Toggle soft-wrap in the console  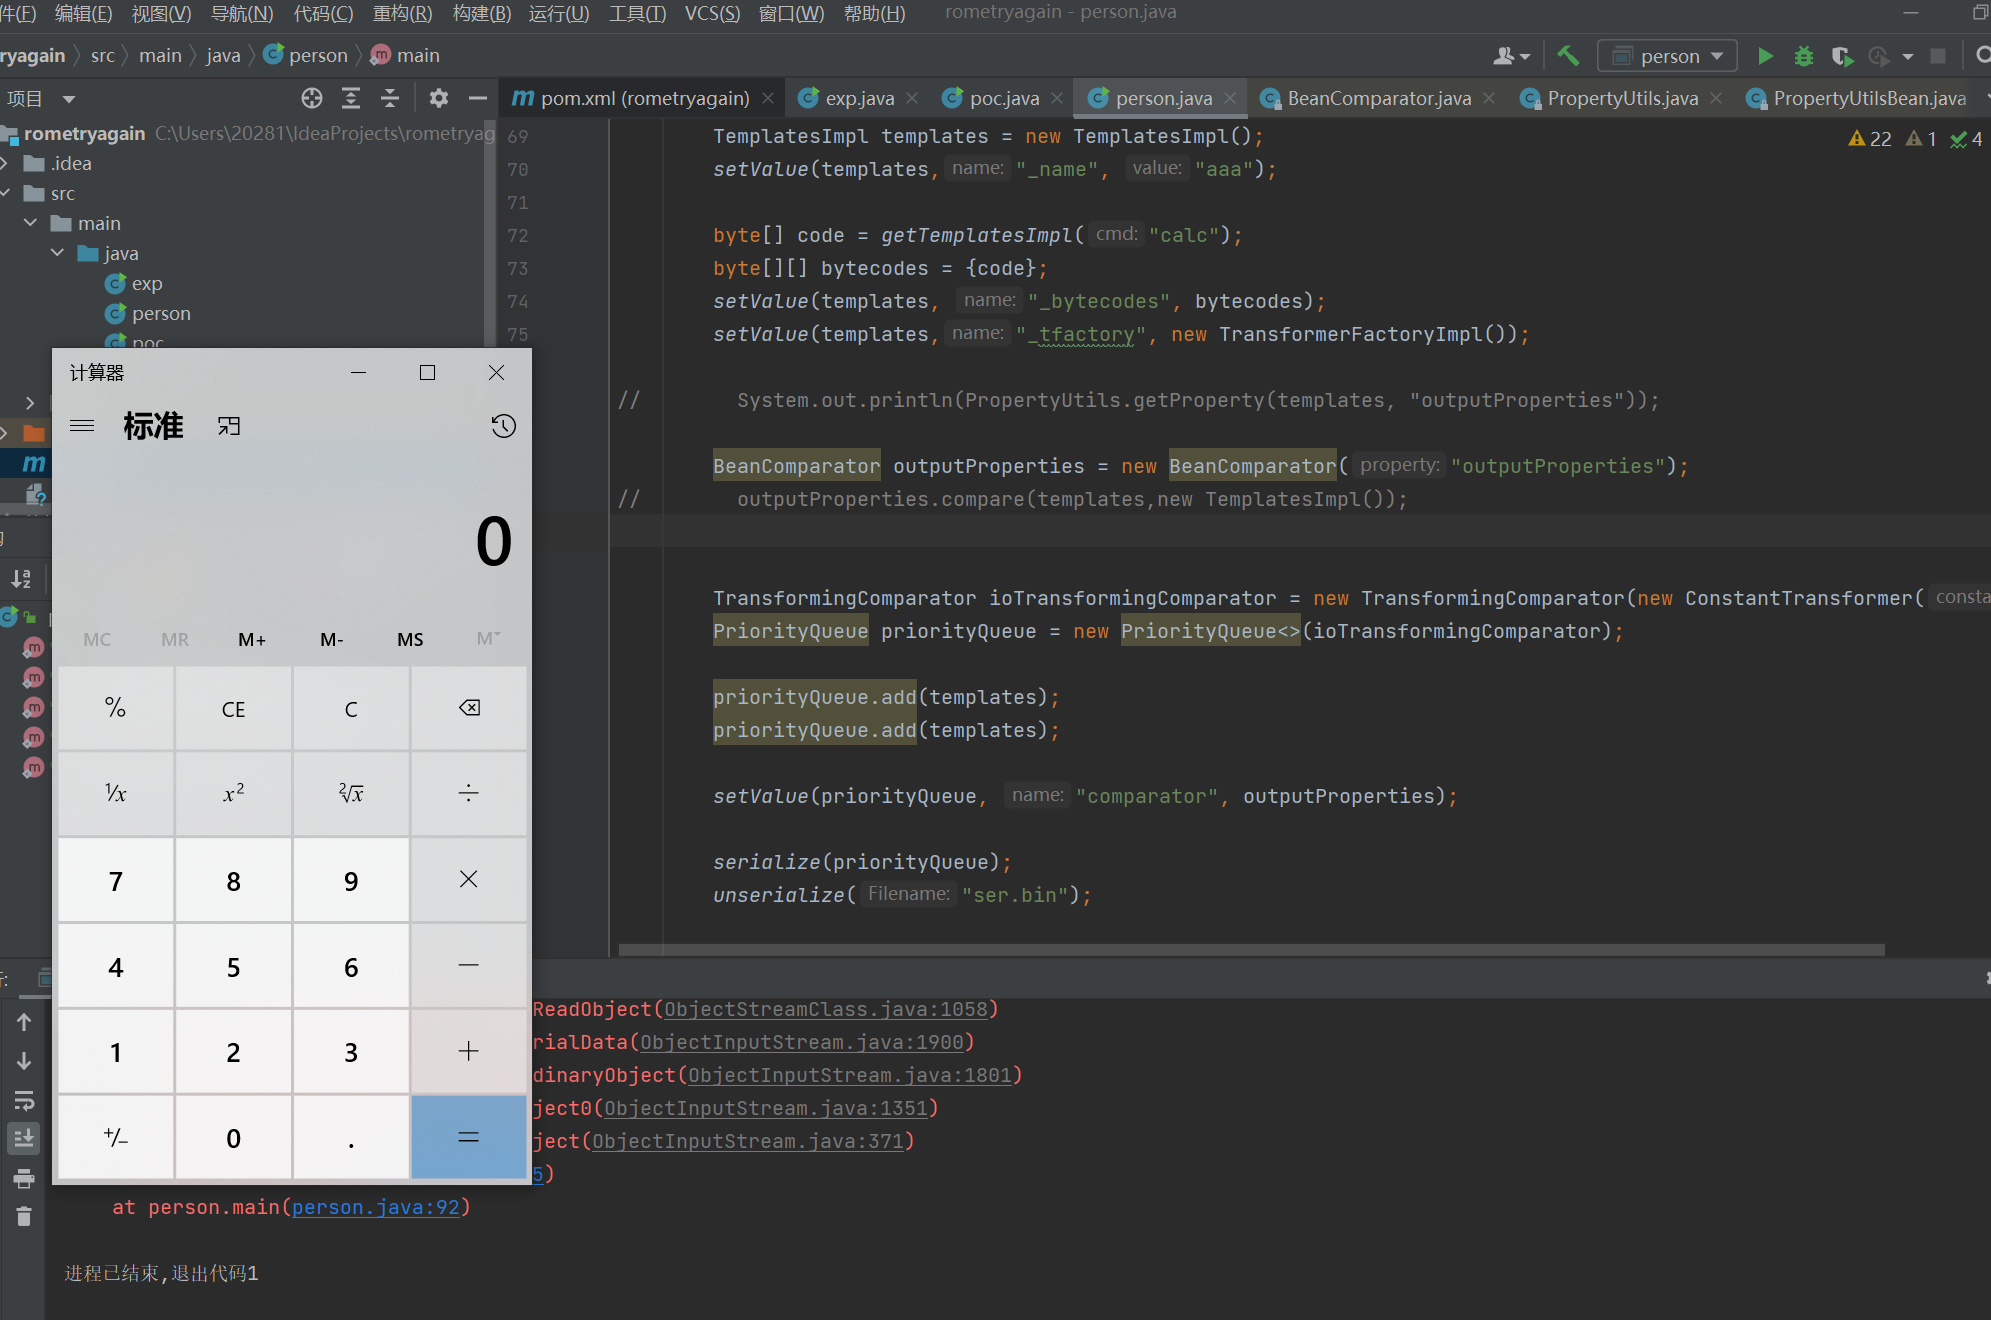24,1100
